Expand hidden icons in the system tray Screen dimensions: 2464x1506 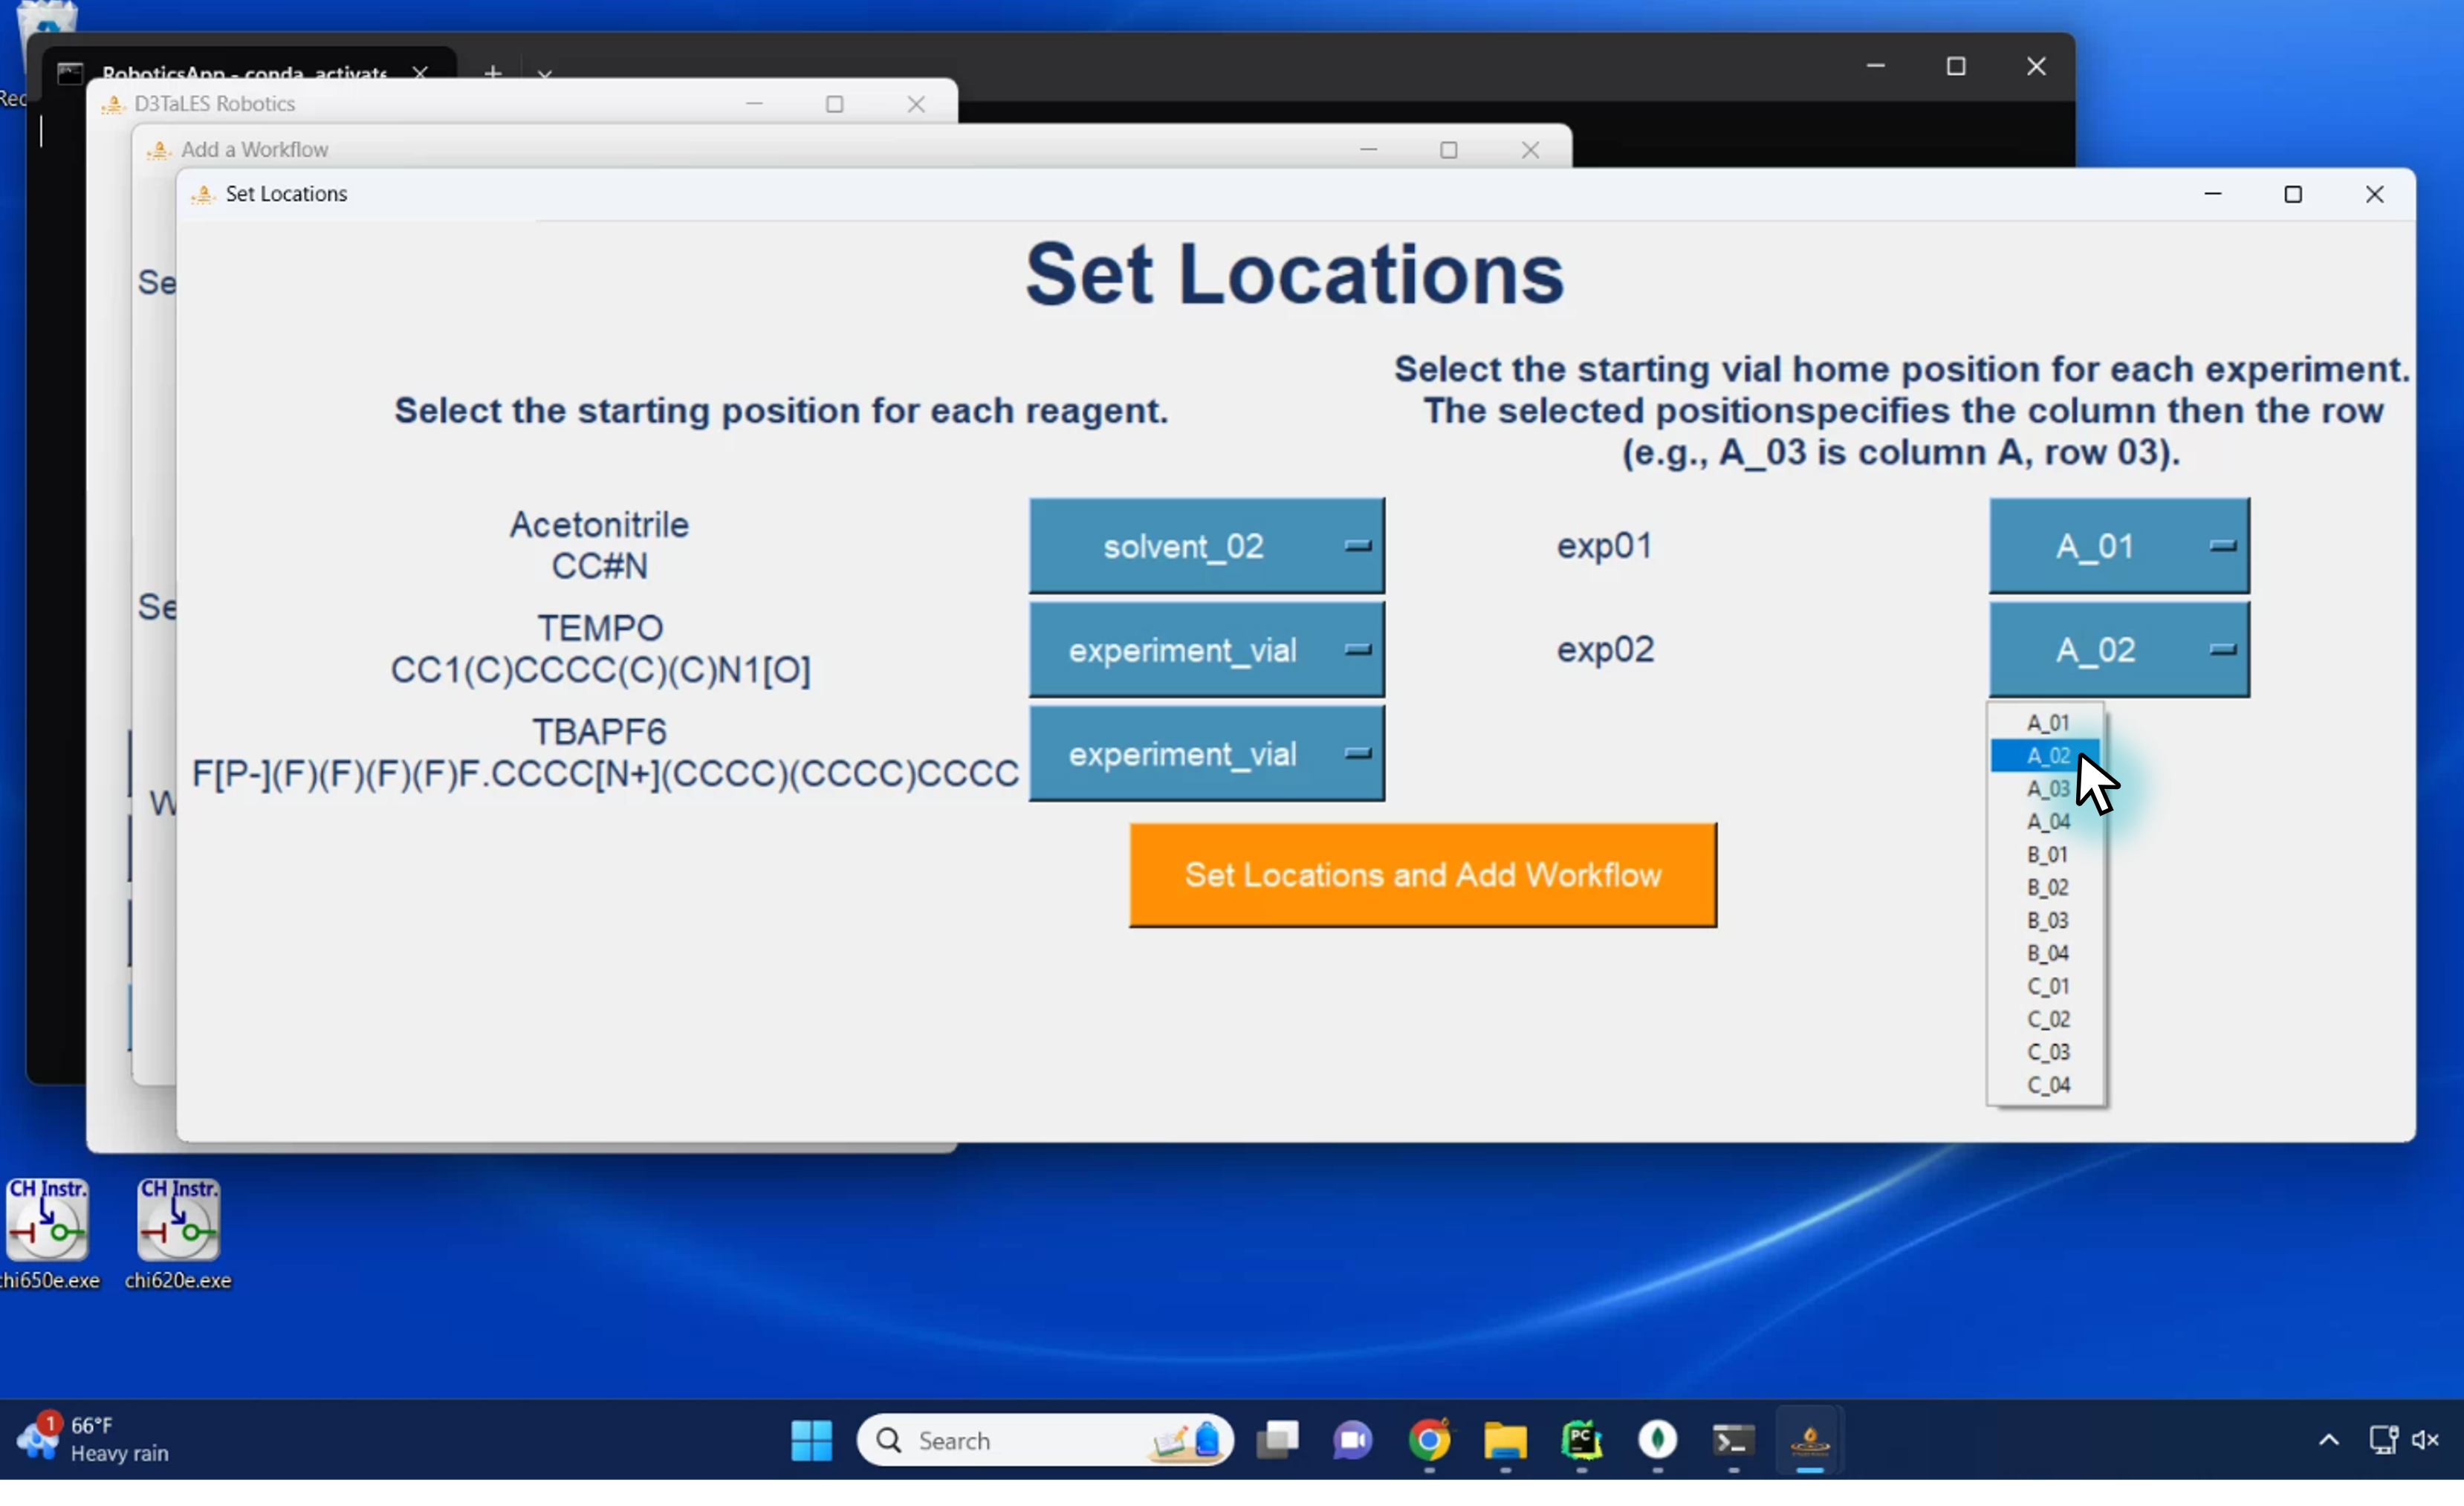(2329, 1440)
